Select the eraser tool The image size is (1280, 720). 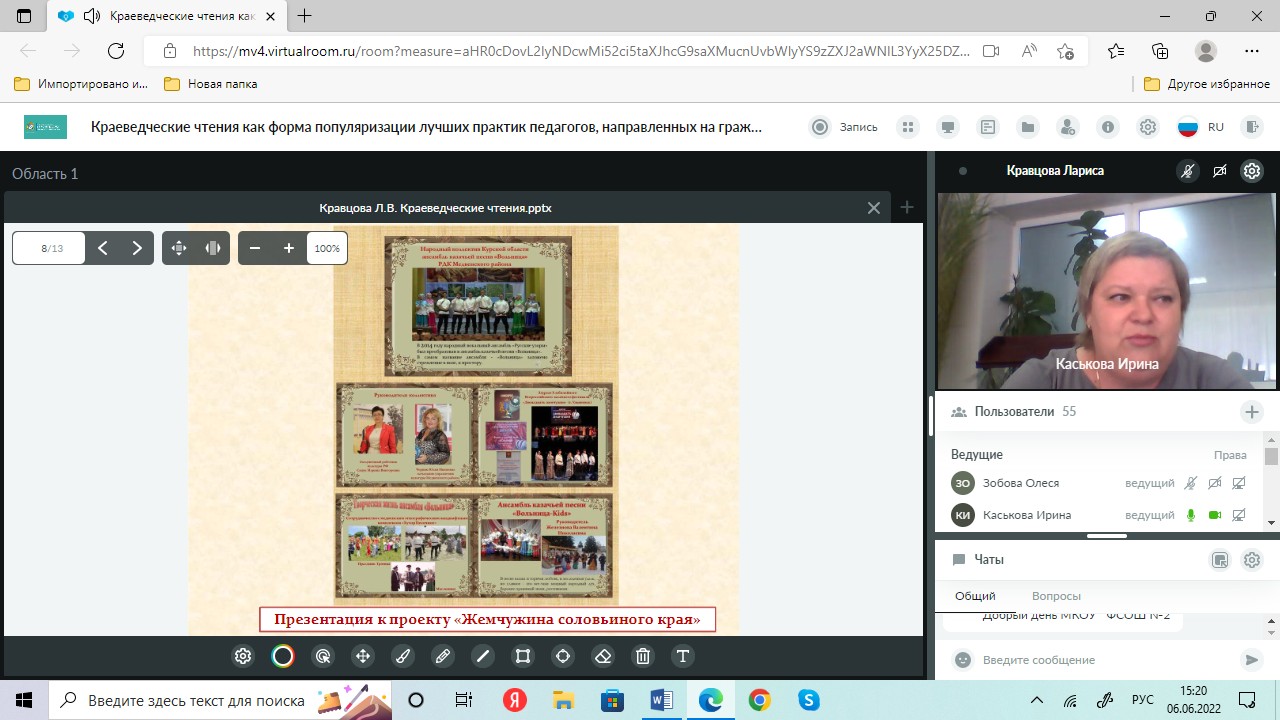coord(603,656)
